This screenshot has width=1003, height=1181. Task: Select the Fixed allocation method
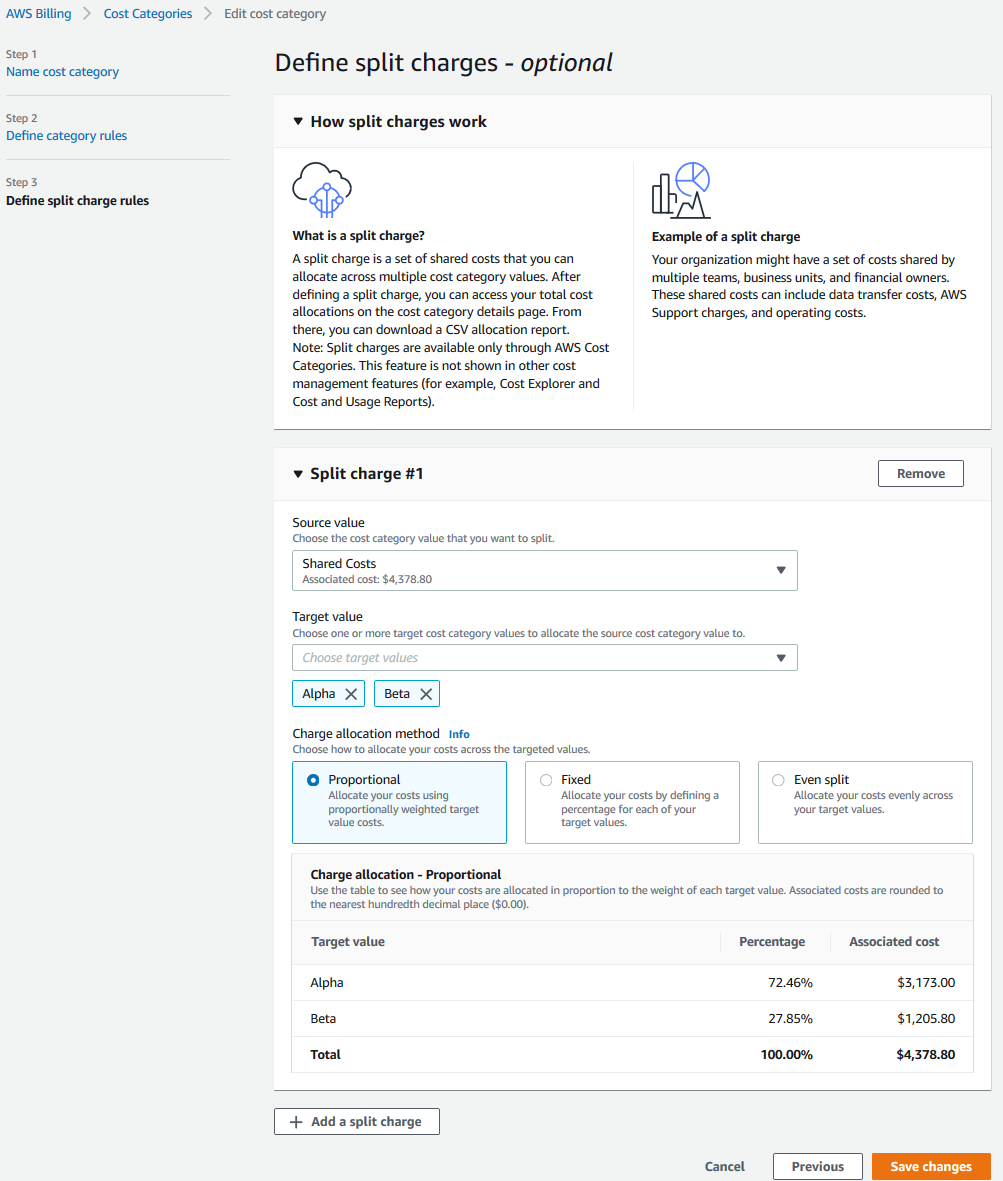(x=545, y=780)
